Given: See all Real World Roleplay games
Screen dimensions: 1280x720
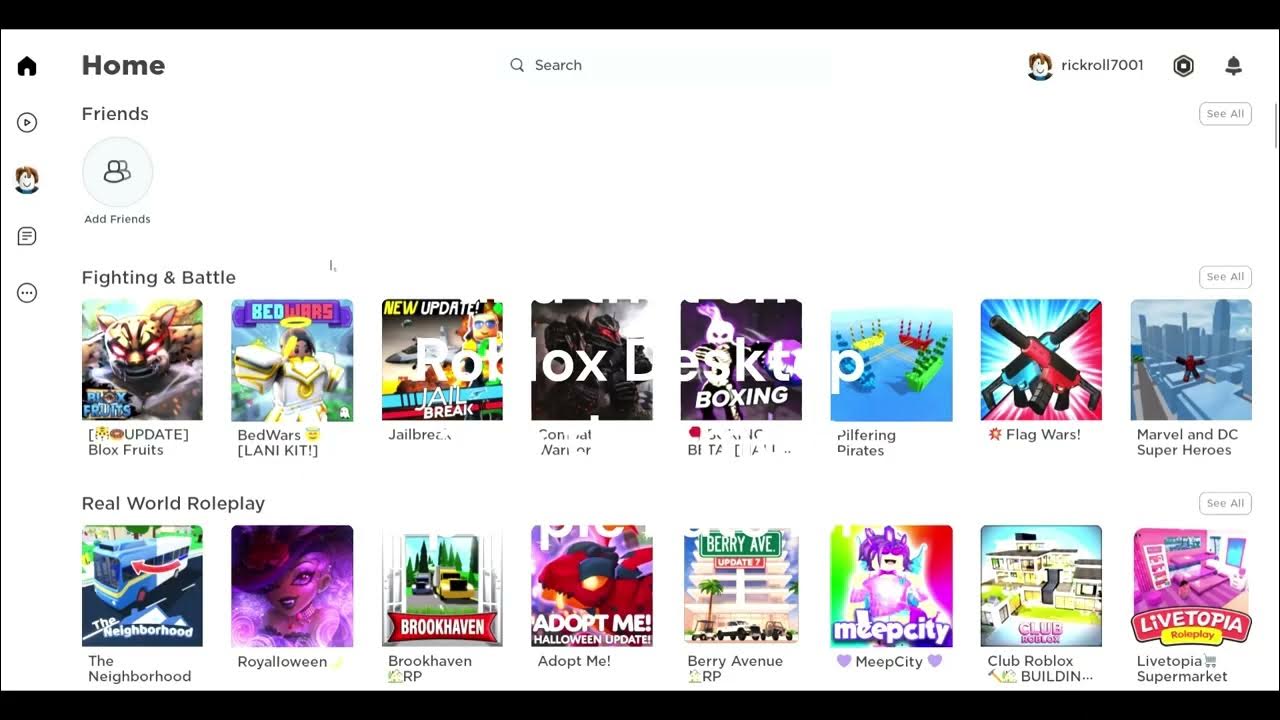Looking at the screenshot, I should tap(1225, 503).
